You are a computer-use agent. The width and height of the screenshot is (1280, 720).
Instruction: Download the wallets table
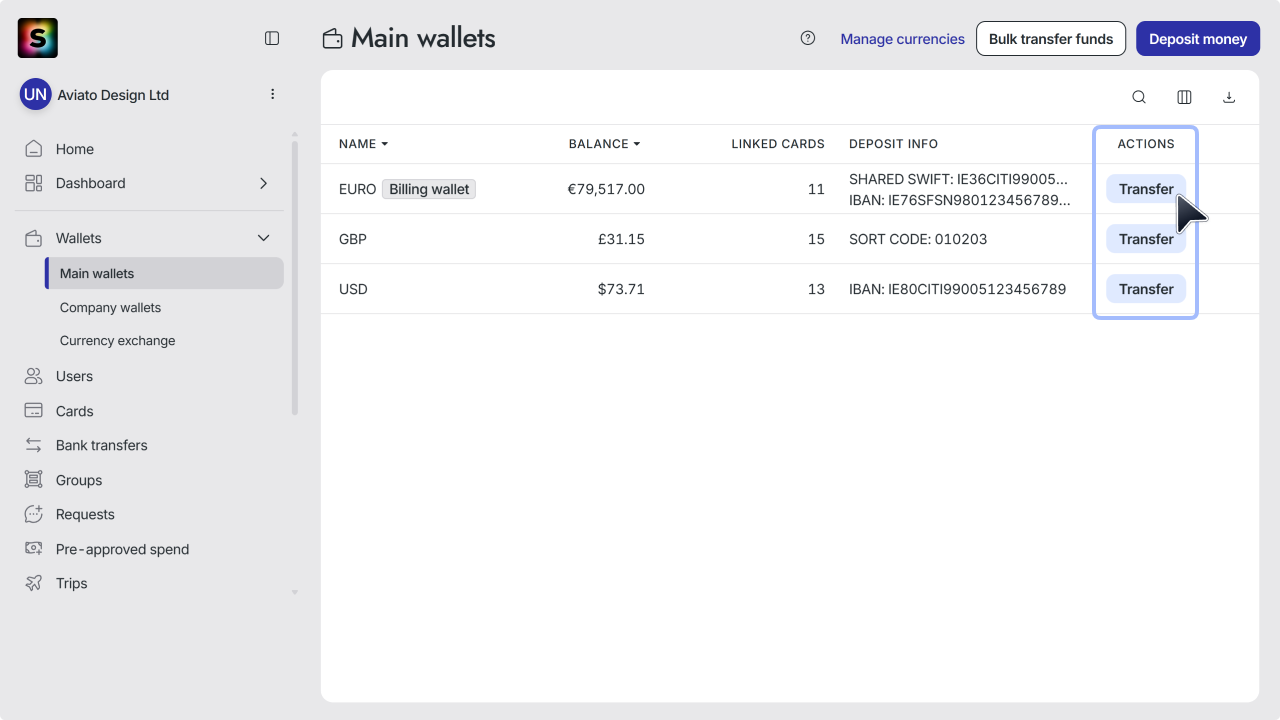tap(1229, 97)
